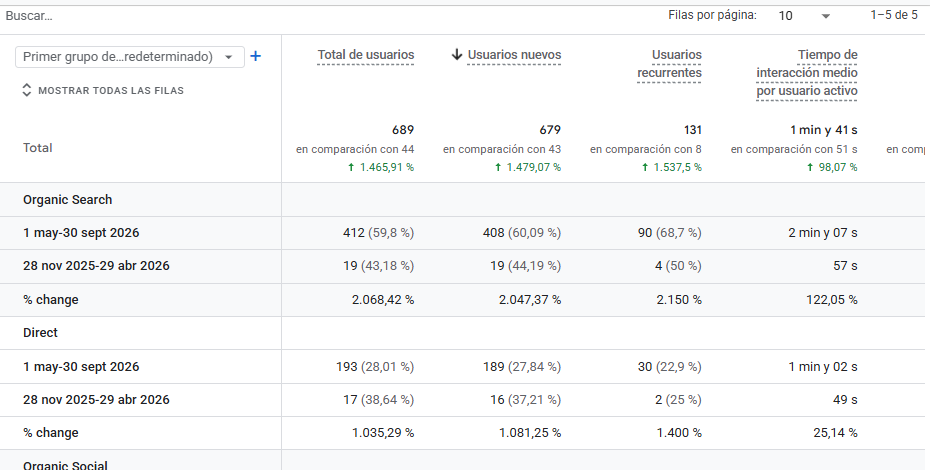This screenshot has height=470, width=930.
Task: Click cell 189 (27,84 %)
Action: coord(522,367)
